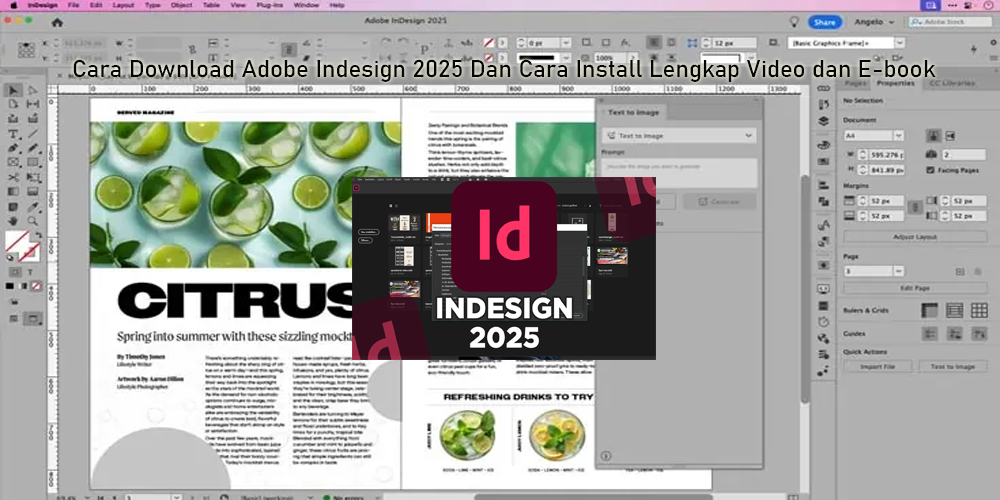Click the Import File quick action

point(878,367)
